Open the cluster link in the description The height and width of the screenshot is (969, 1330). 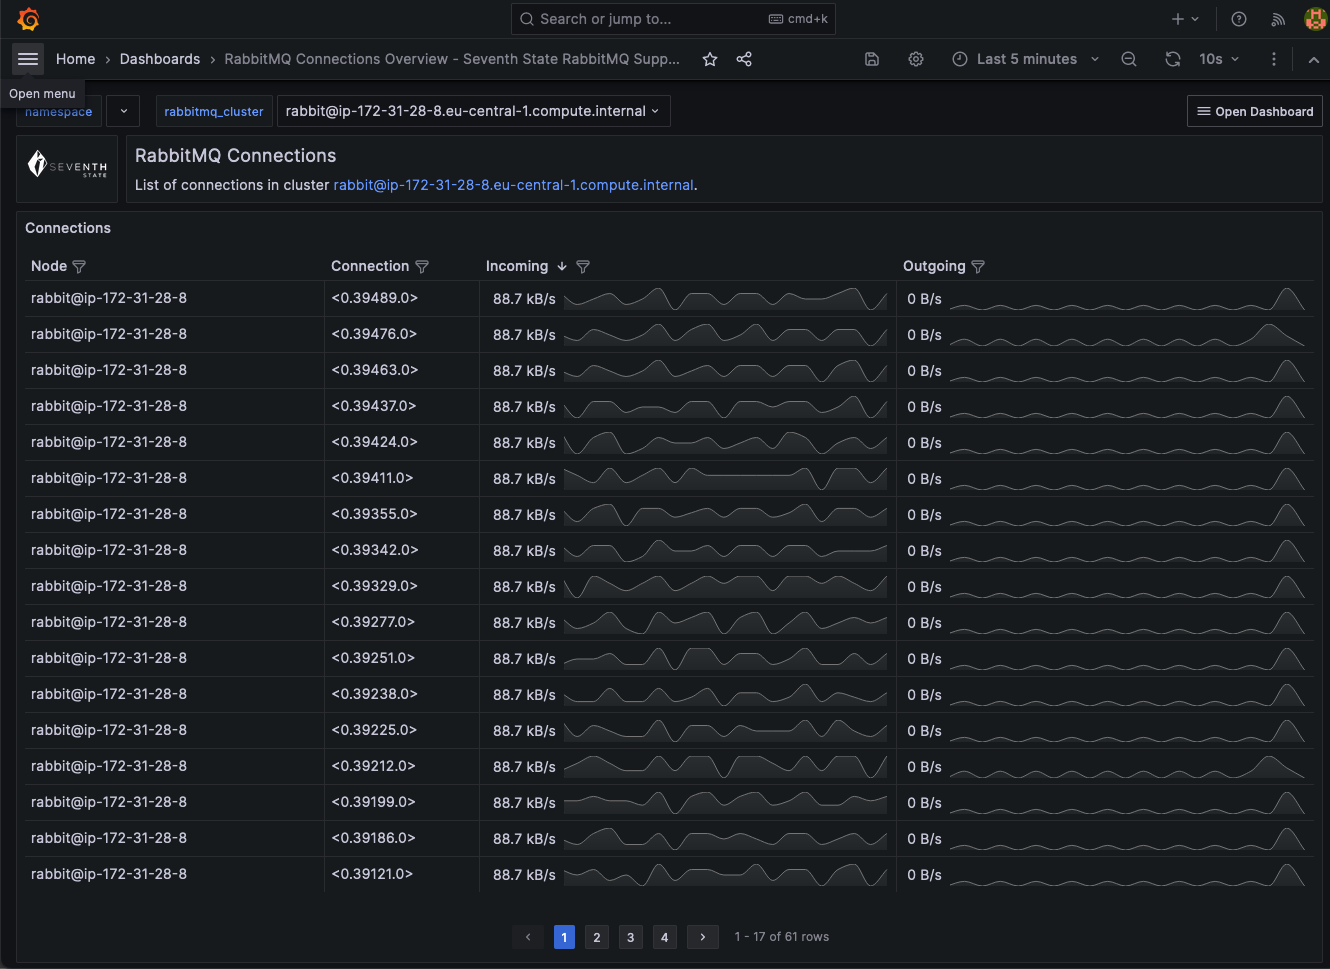[513, 185]
